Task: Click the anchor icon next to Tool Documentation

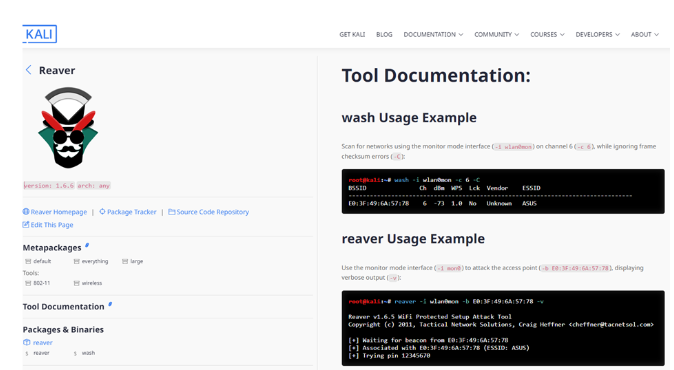Action: tap(110, 304)
